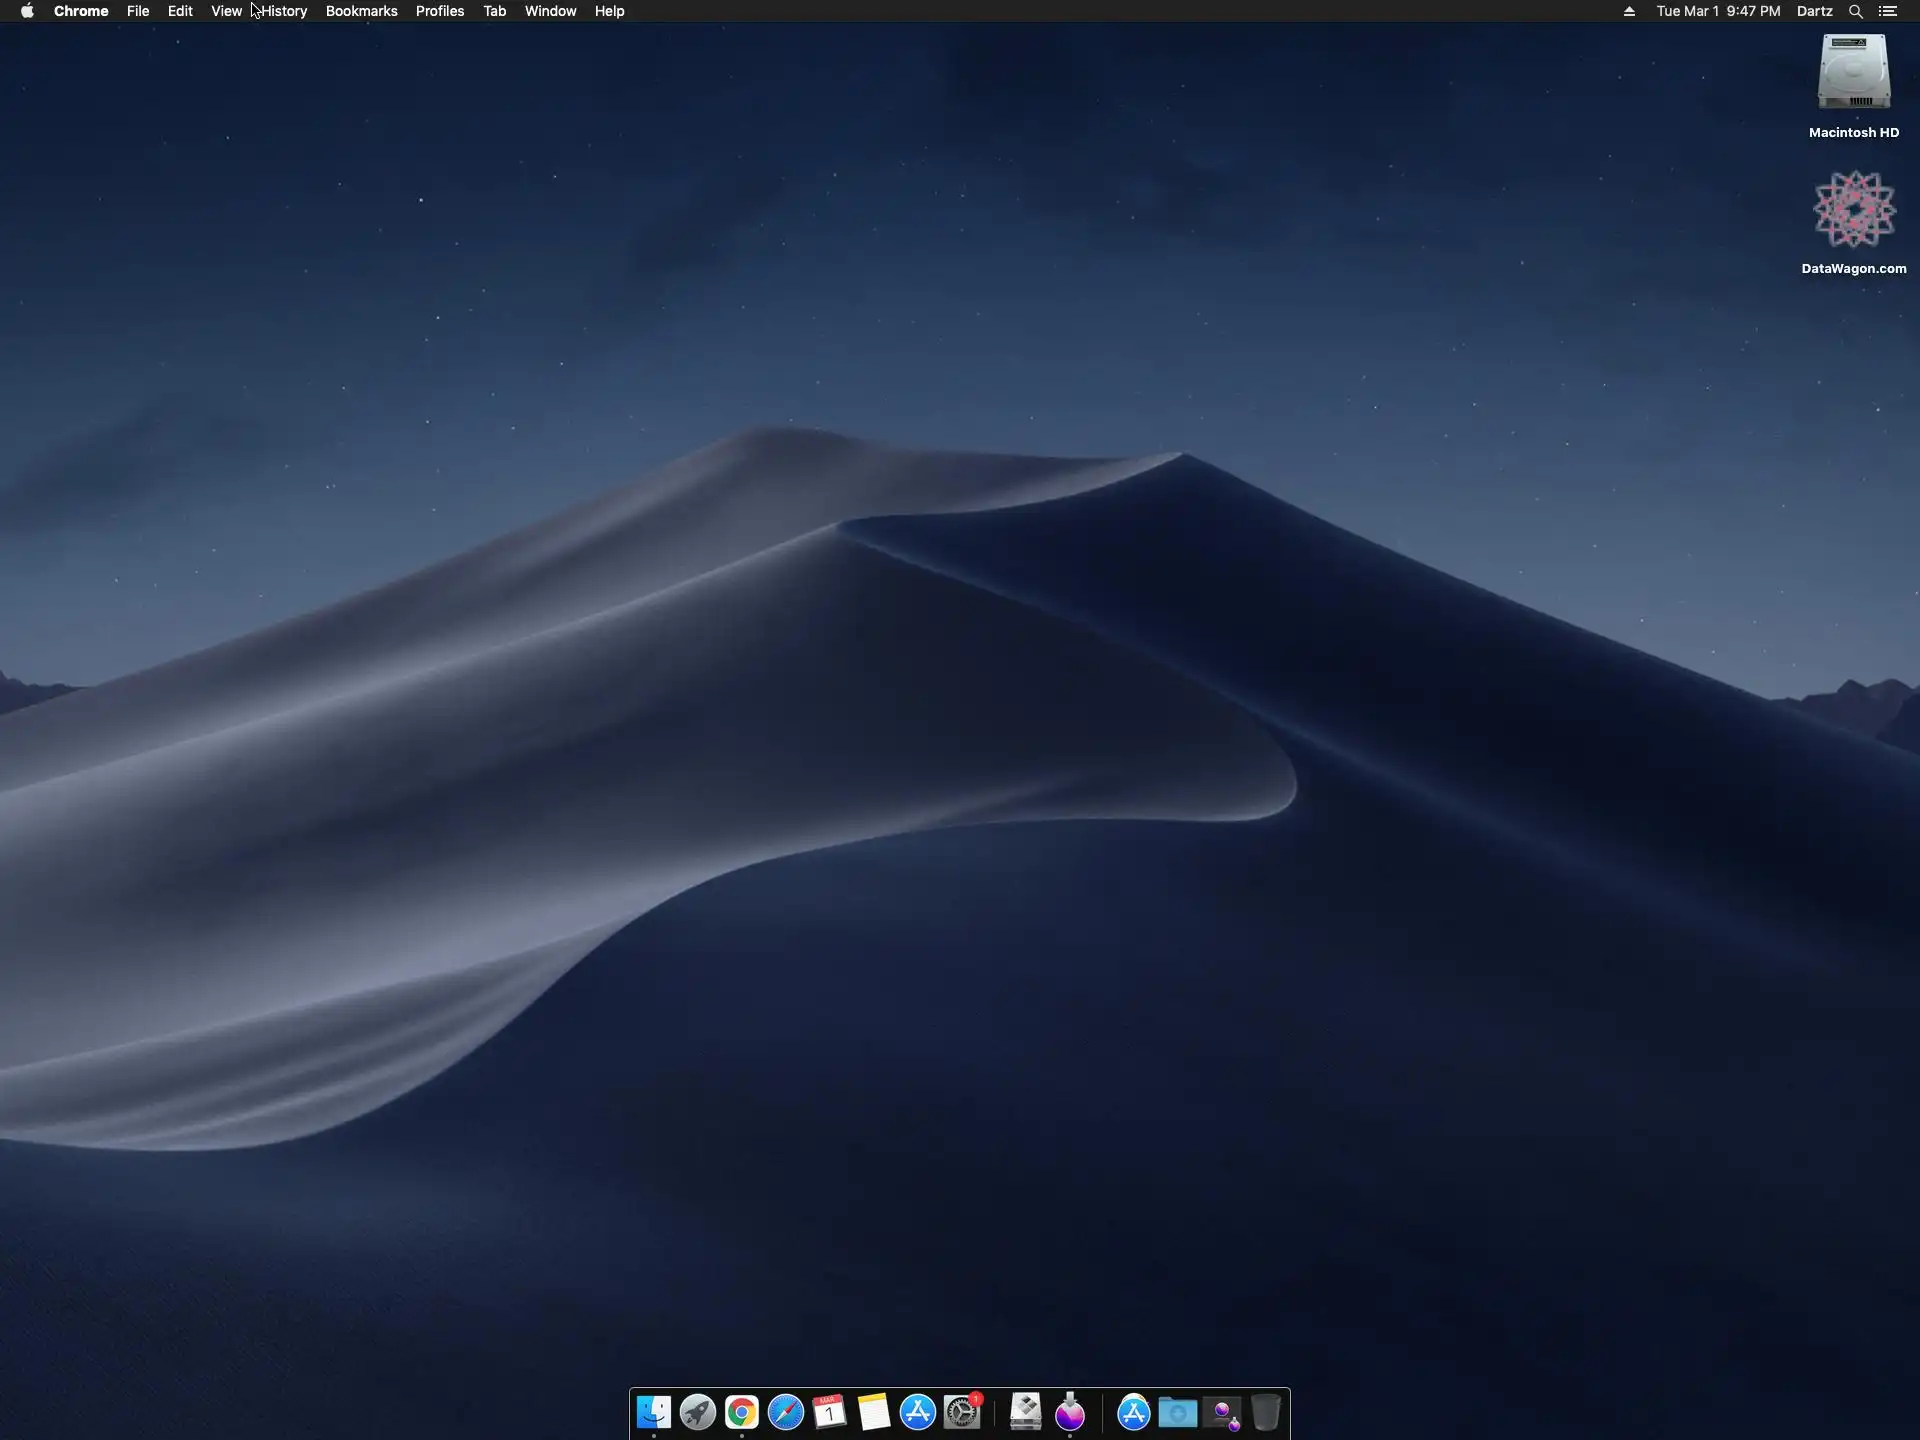Click the Google Chrome dock icon
Image resolution: width=1920 pixels, height=1440 pixels.
click(x=742, y=1412)
